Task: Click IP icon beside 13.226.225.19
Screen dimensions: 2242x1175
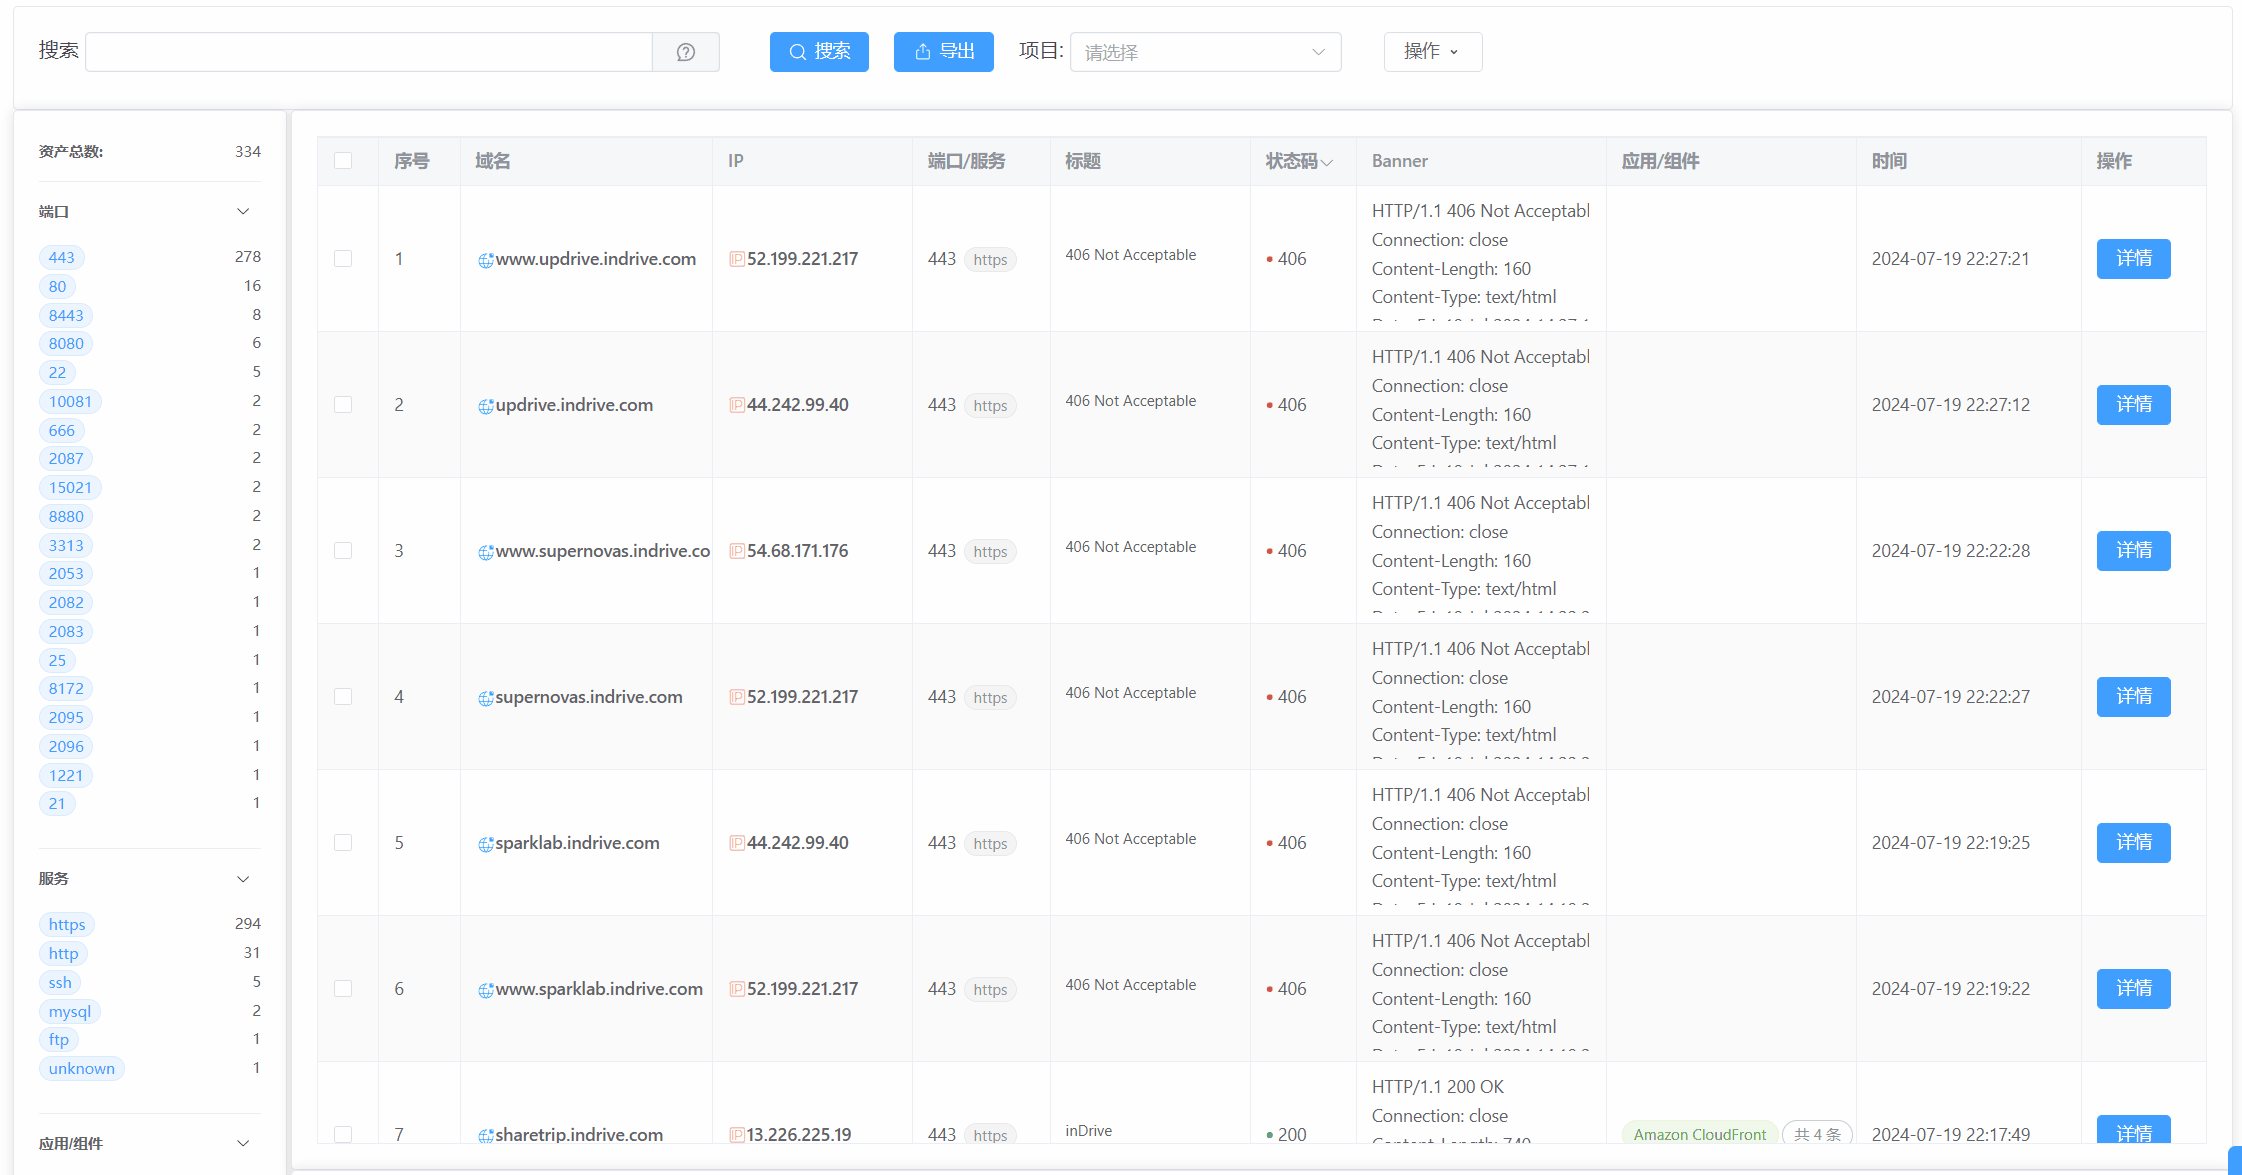Action: coord(737,1135)
